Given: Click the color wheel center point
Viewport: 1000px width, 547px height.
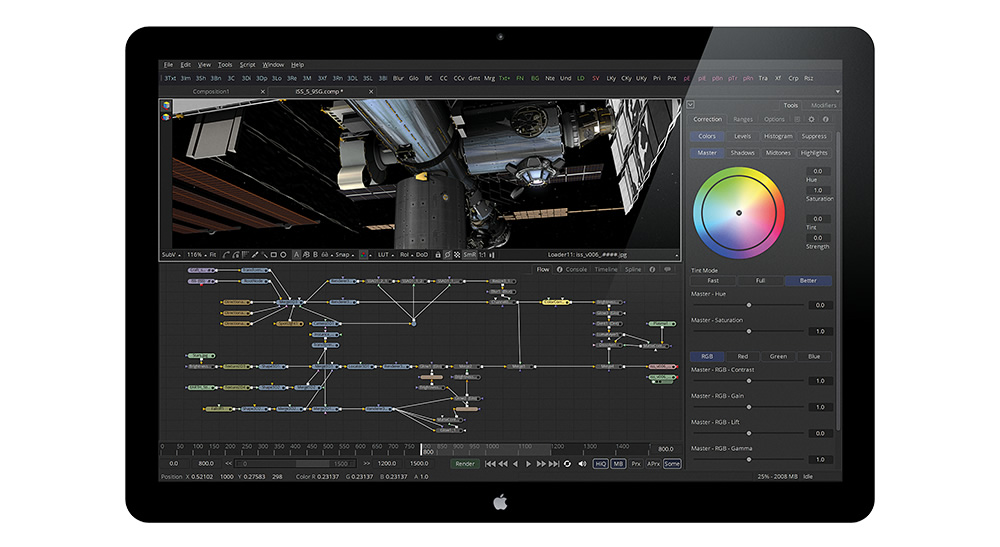Looking at the screenshot, I should click(x=739, y=213).
